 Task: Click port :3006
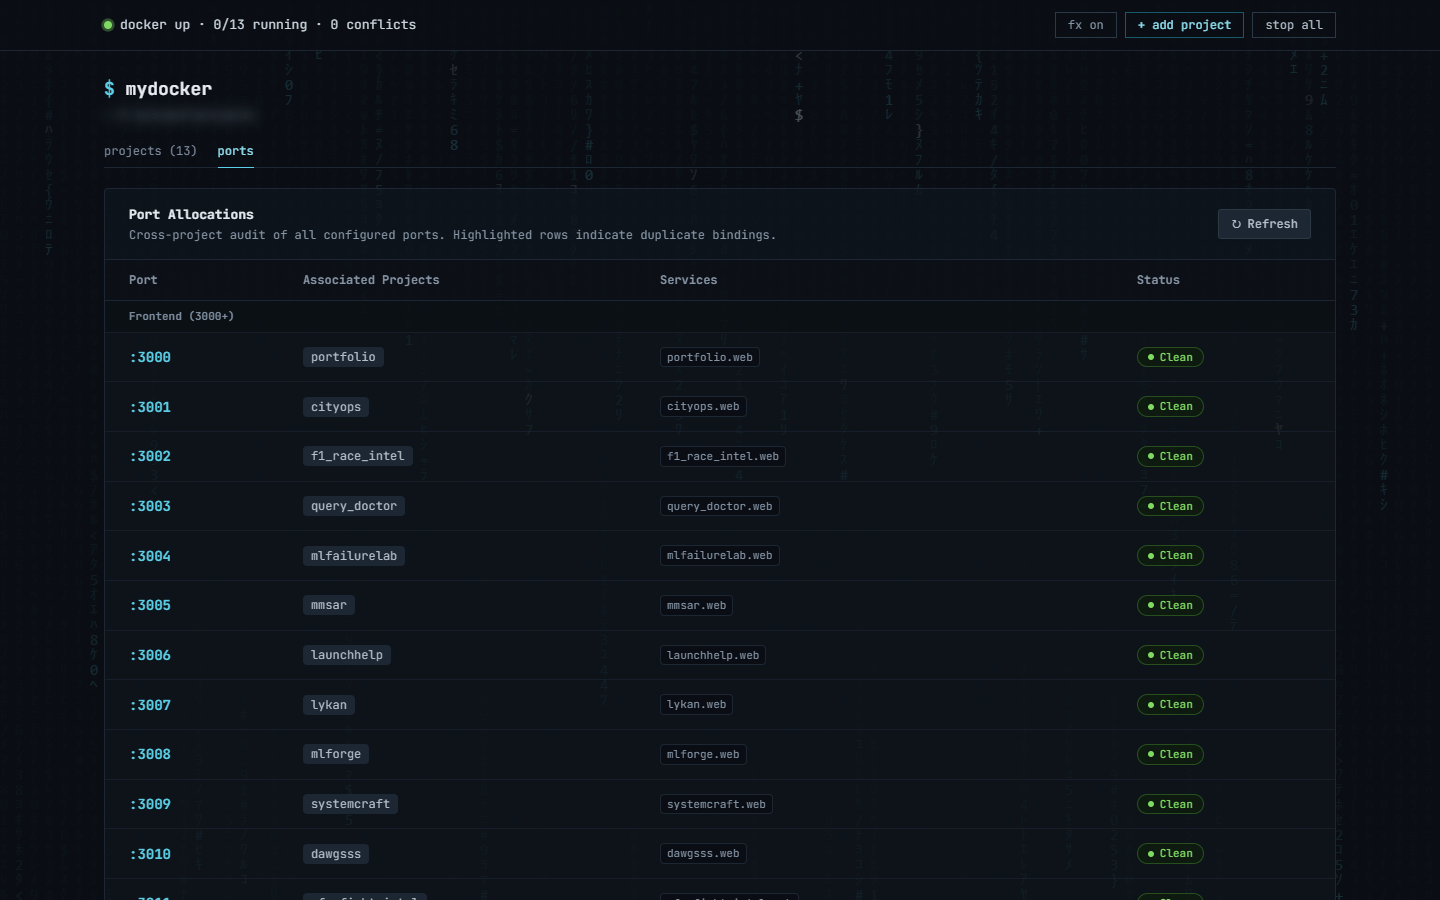tap(150, 655)
